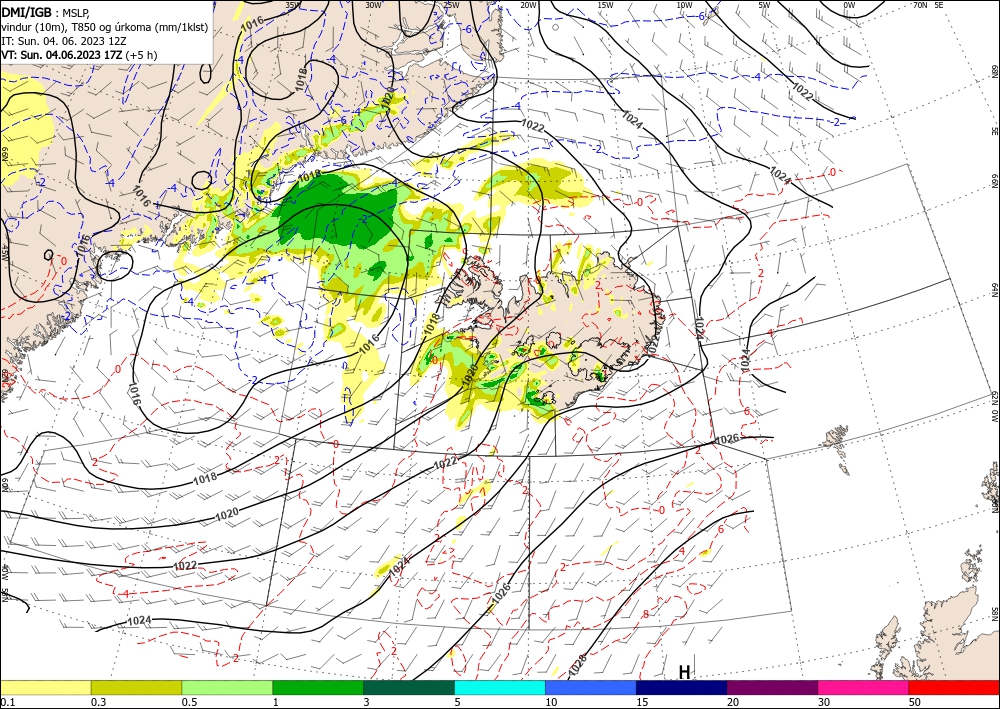Click the legend value "50"
1000x709 pixels.
(915, 702)
